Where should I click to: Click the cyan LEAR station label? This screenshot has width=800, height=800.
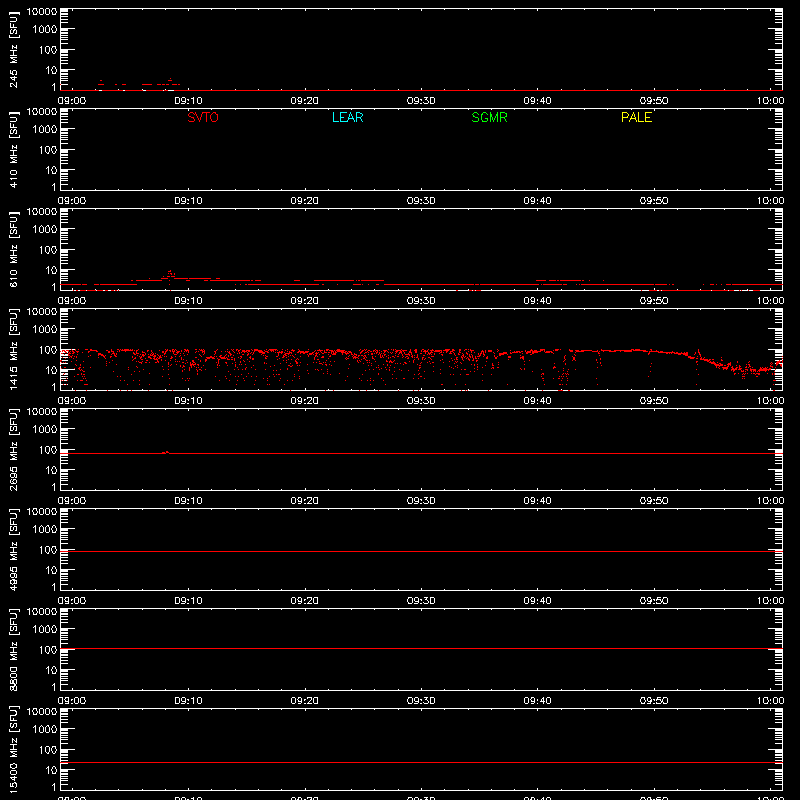347,117
